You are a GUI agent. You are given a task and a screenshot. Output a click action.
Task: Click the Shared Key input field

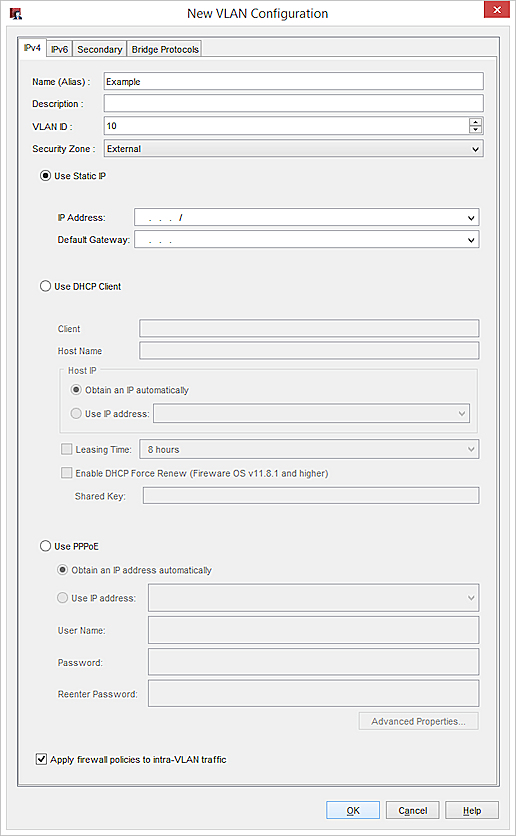pos(311,495)
